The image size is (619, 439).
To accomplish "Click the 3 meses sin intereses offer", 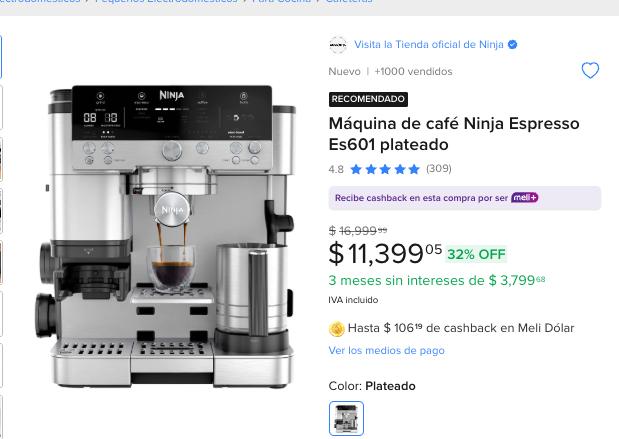I will click(x=437, y=280).
